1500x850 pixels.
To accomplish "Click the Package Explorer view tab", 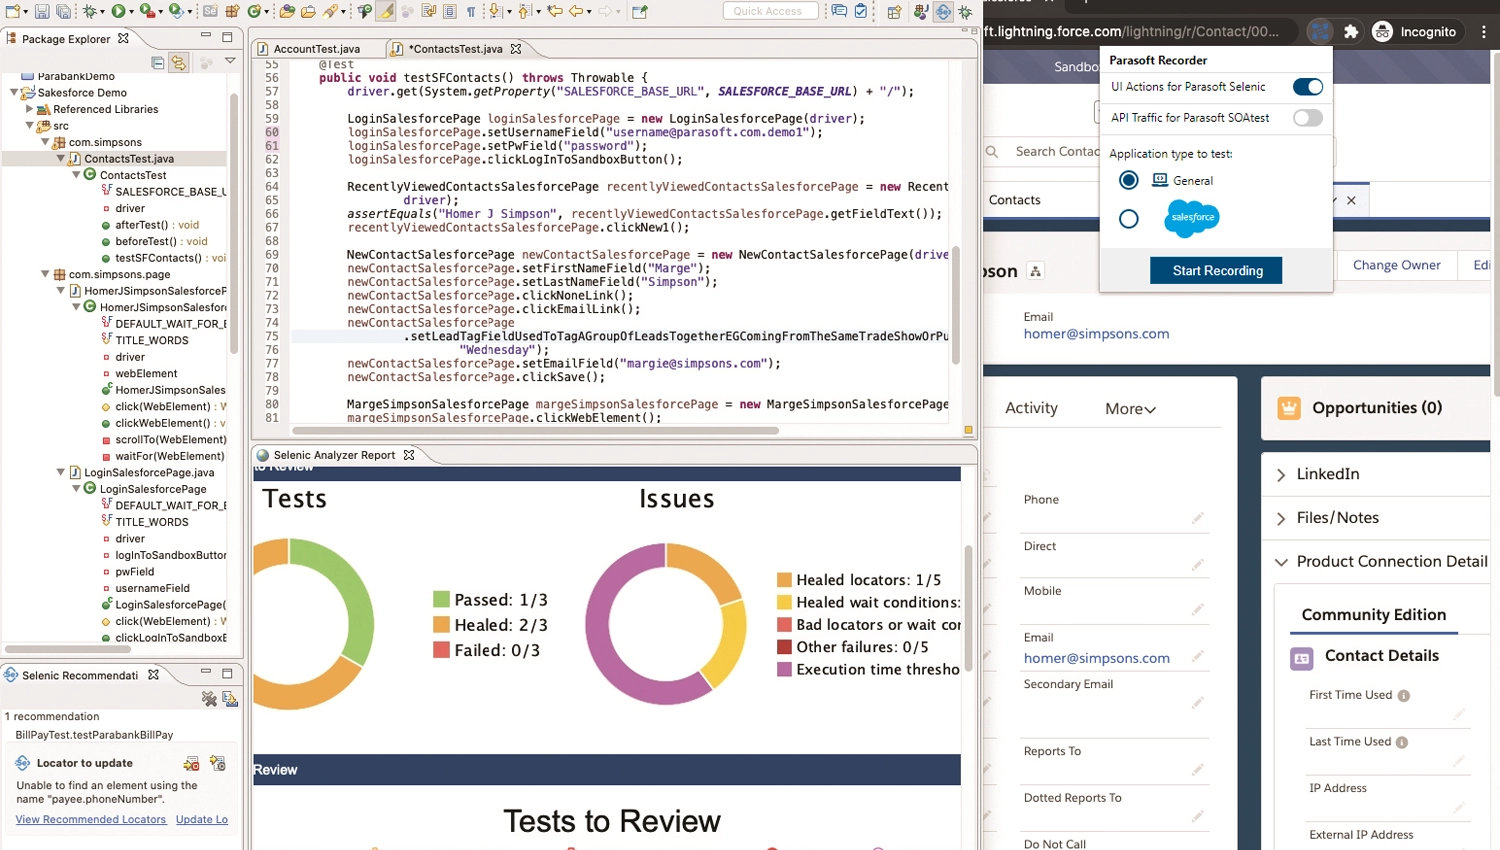I will pos(66,39).
